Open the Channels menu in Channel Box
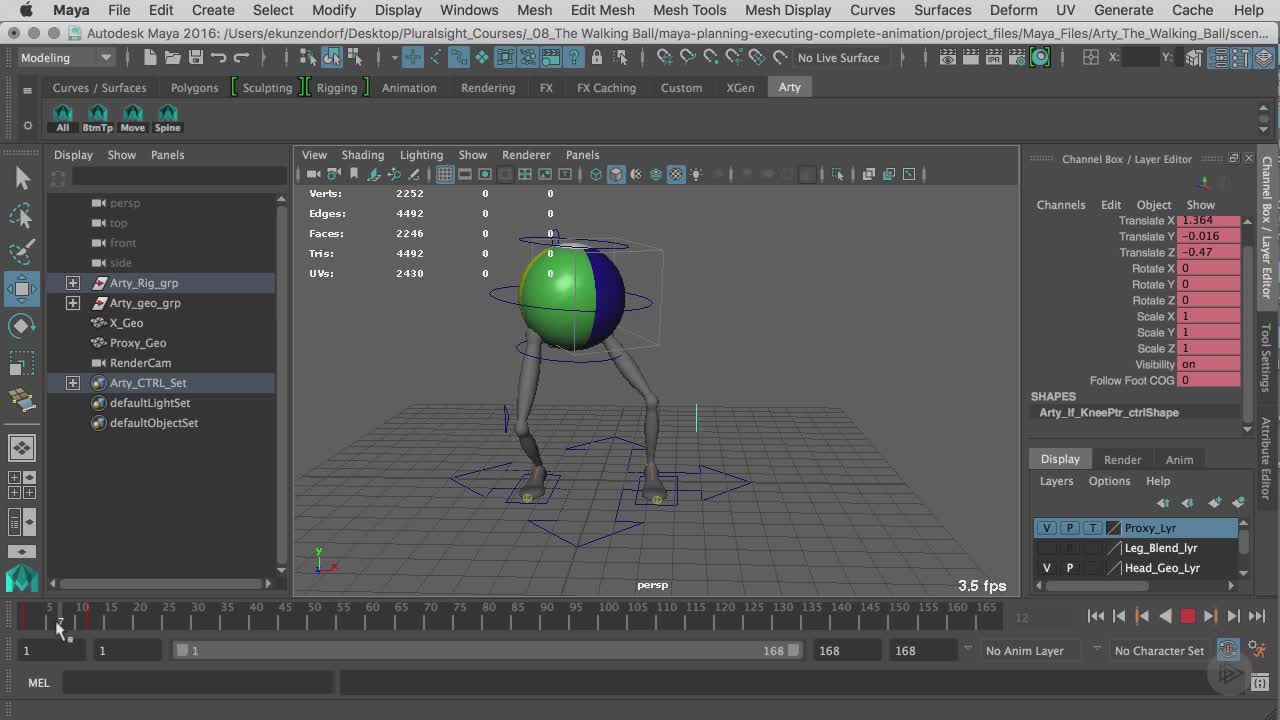 (x=1061, y=205)
